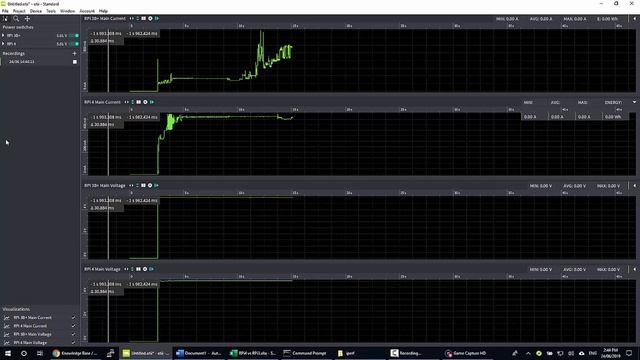
Task: Click horizontal-fit arrows icon for RPI 4 Main Current
Action: [127, 102]
